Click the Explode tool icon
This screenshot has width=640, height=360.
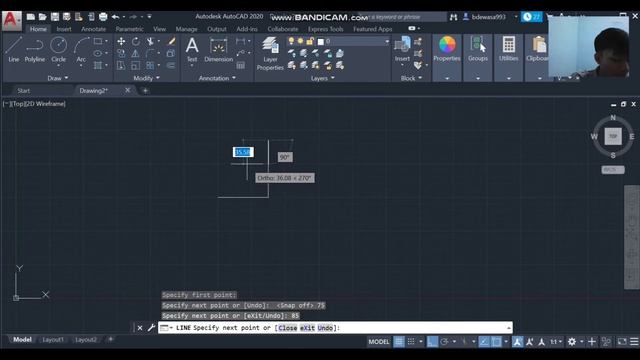171,53
